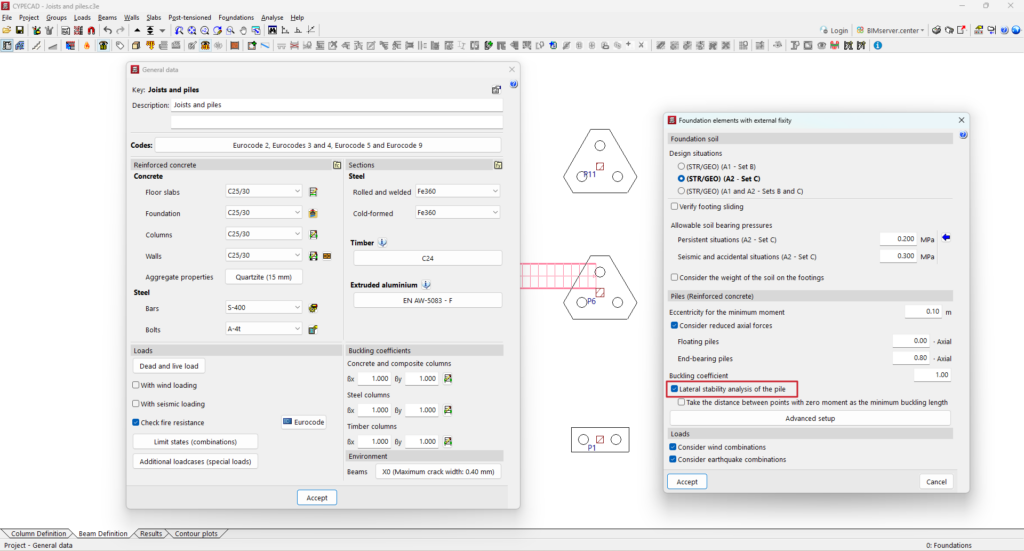
Task: Click Additional loadcases (special loads) button
Action: coord(195,462)
